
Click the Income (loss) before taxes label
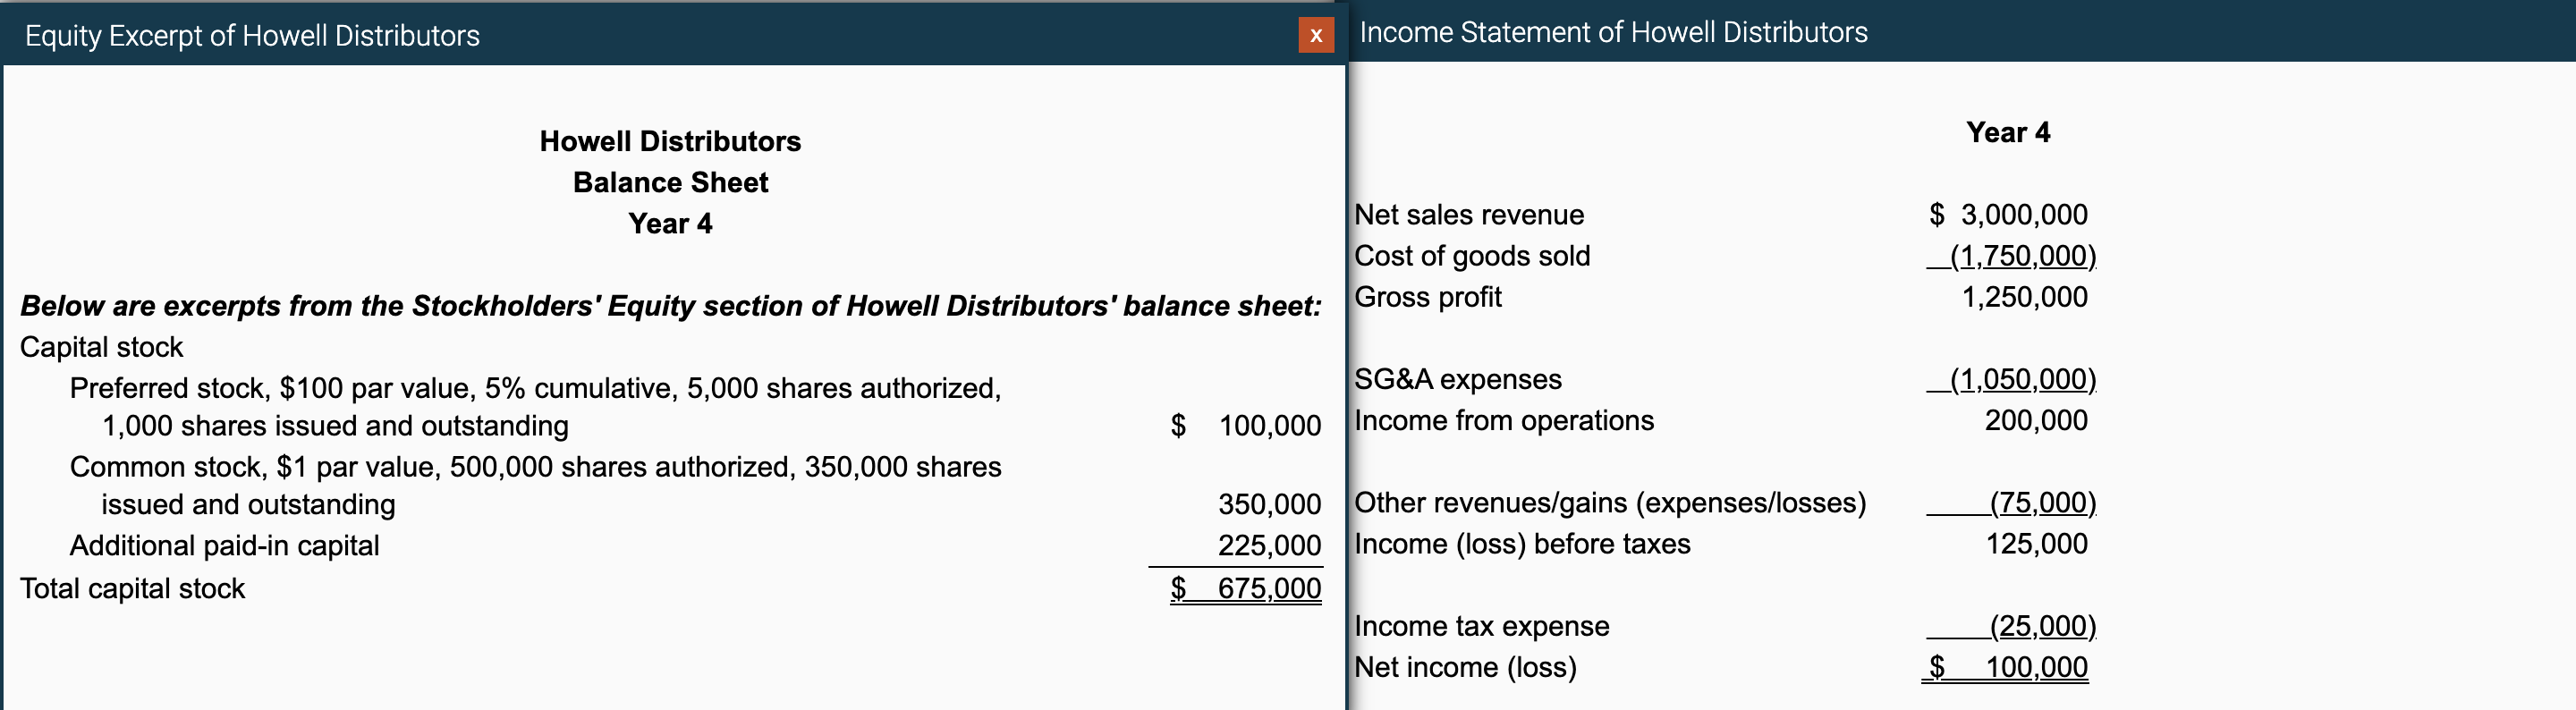[1522, 544]
